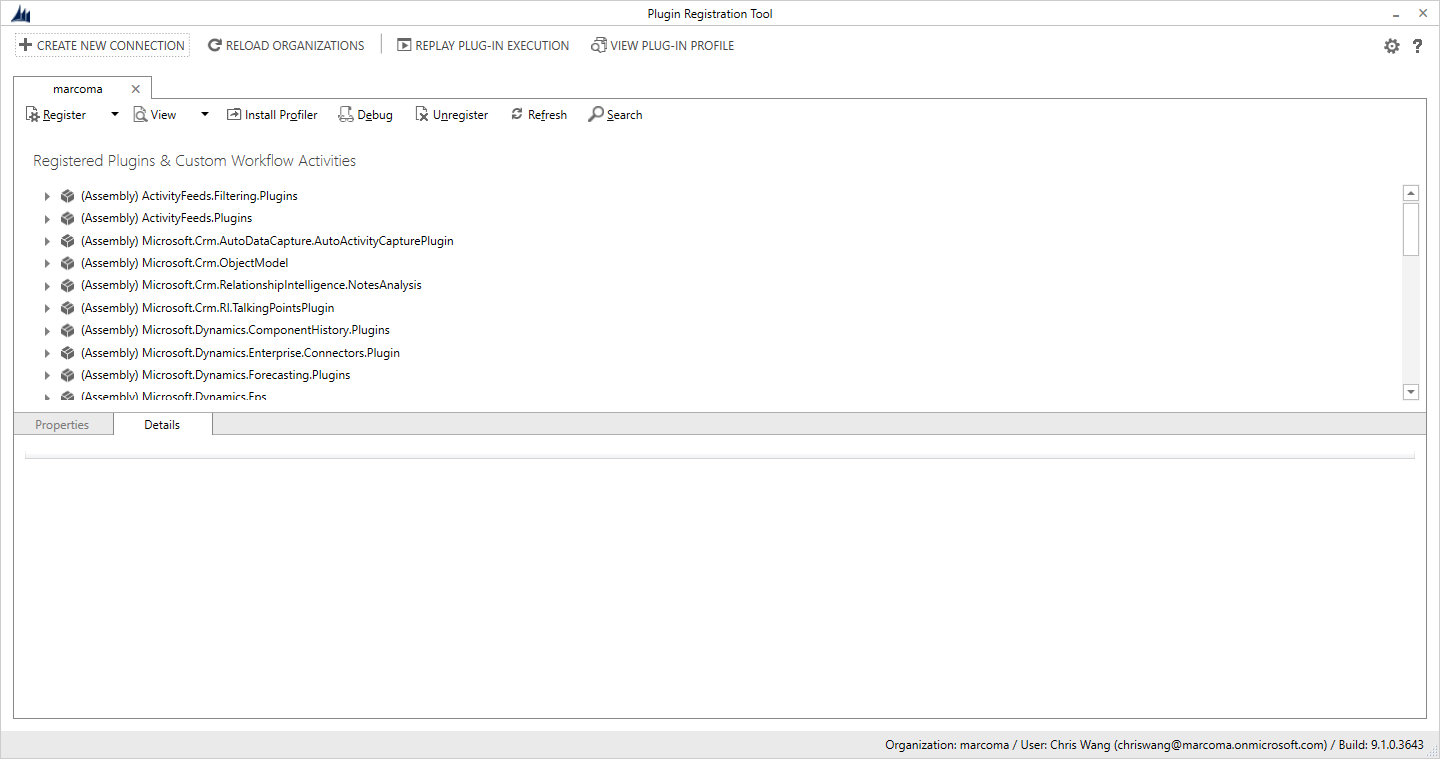Click the Register gear icon
The image size is (1440, 759).
point(32,115)
